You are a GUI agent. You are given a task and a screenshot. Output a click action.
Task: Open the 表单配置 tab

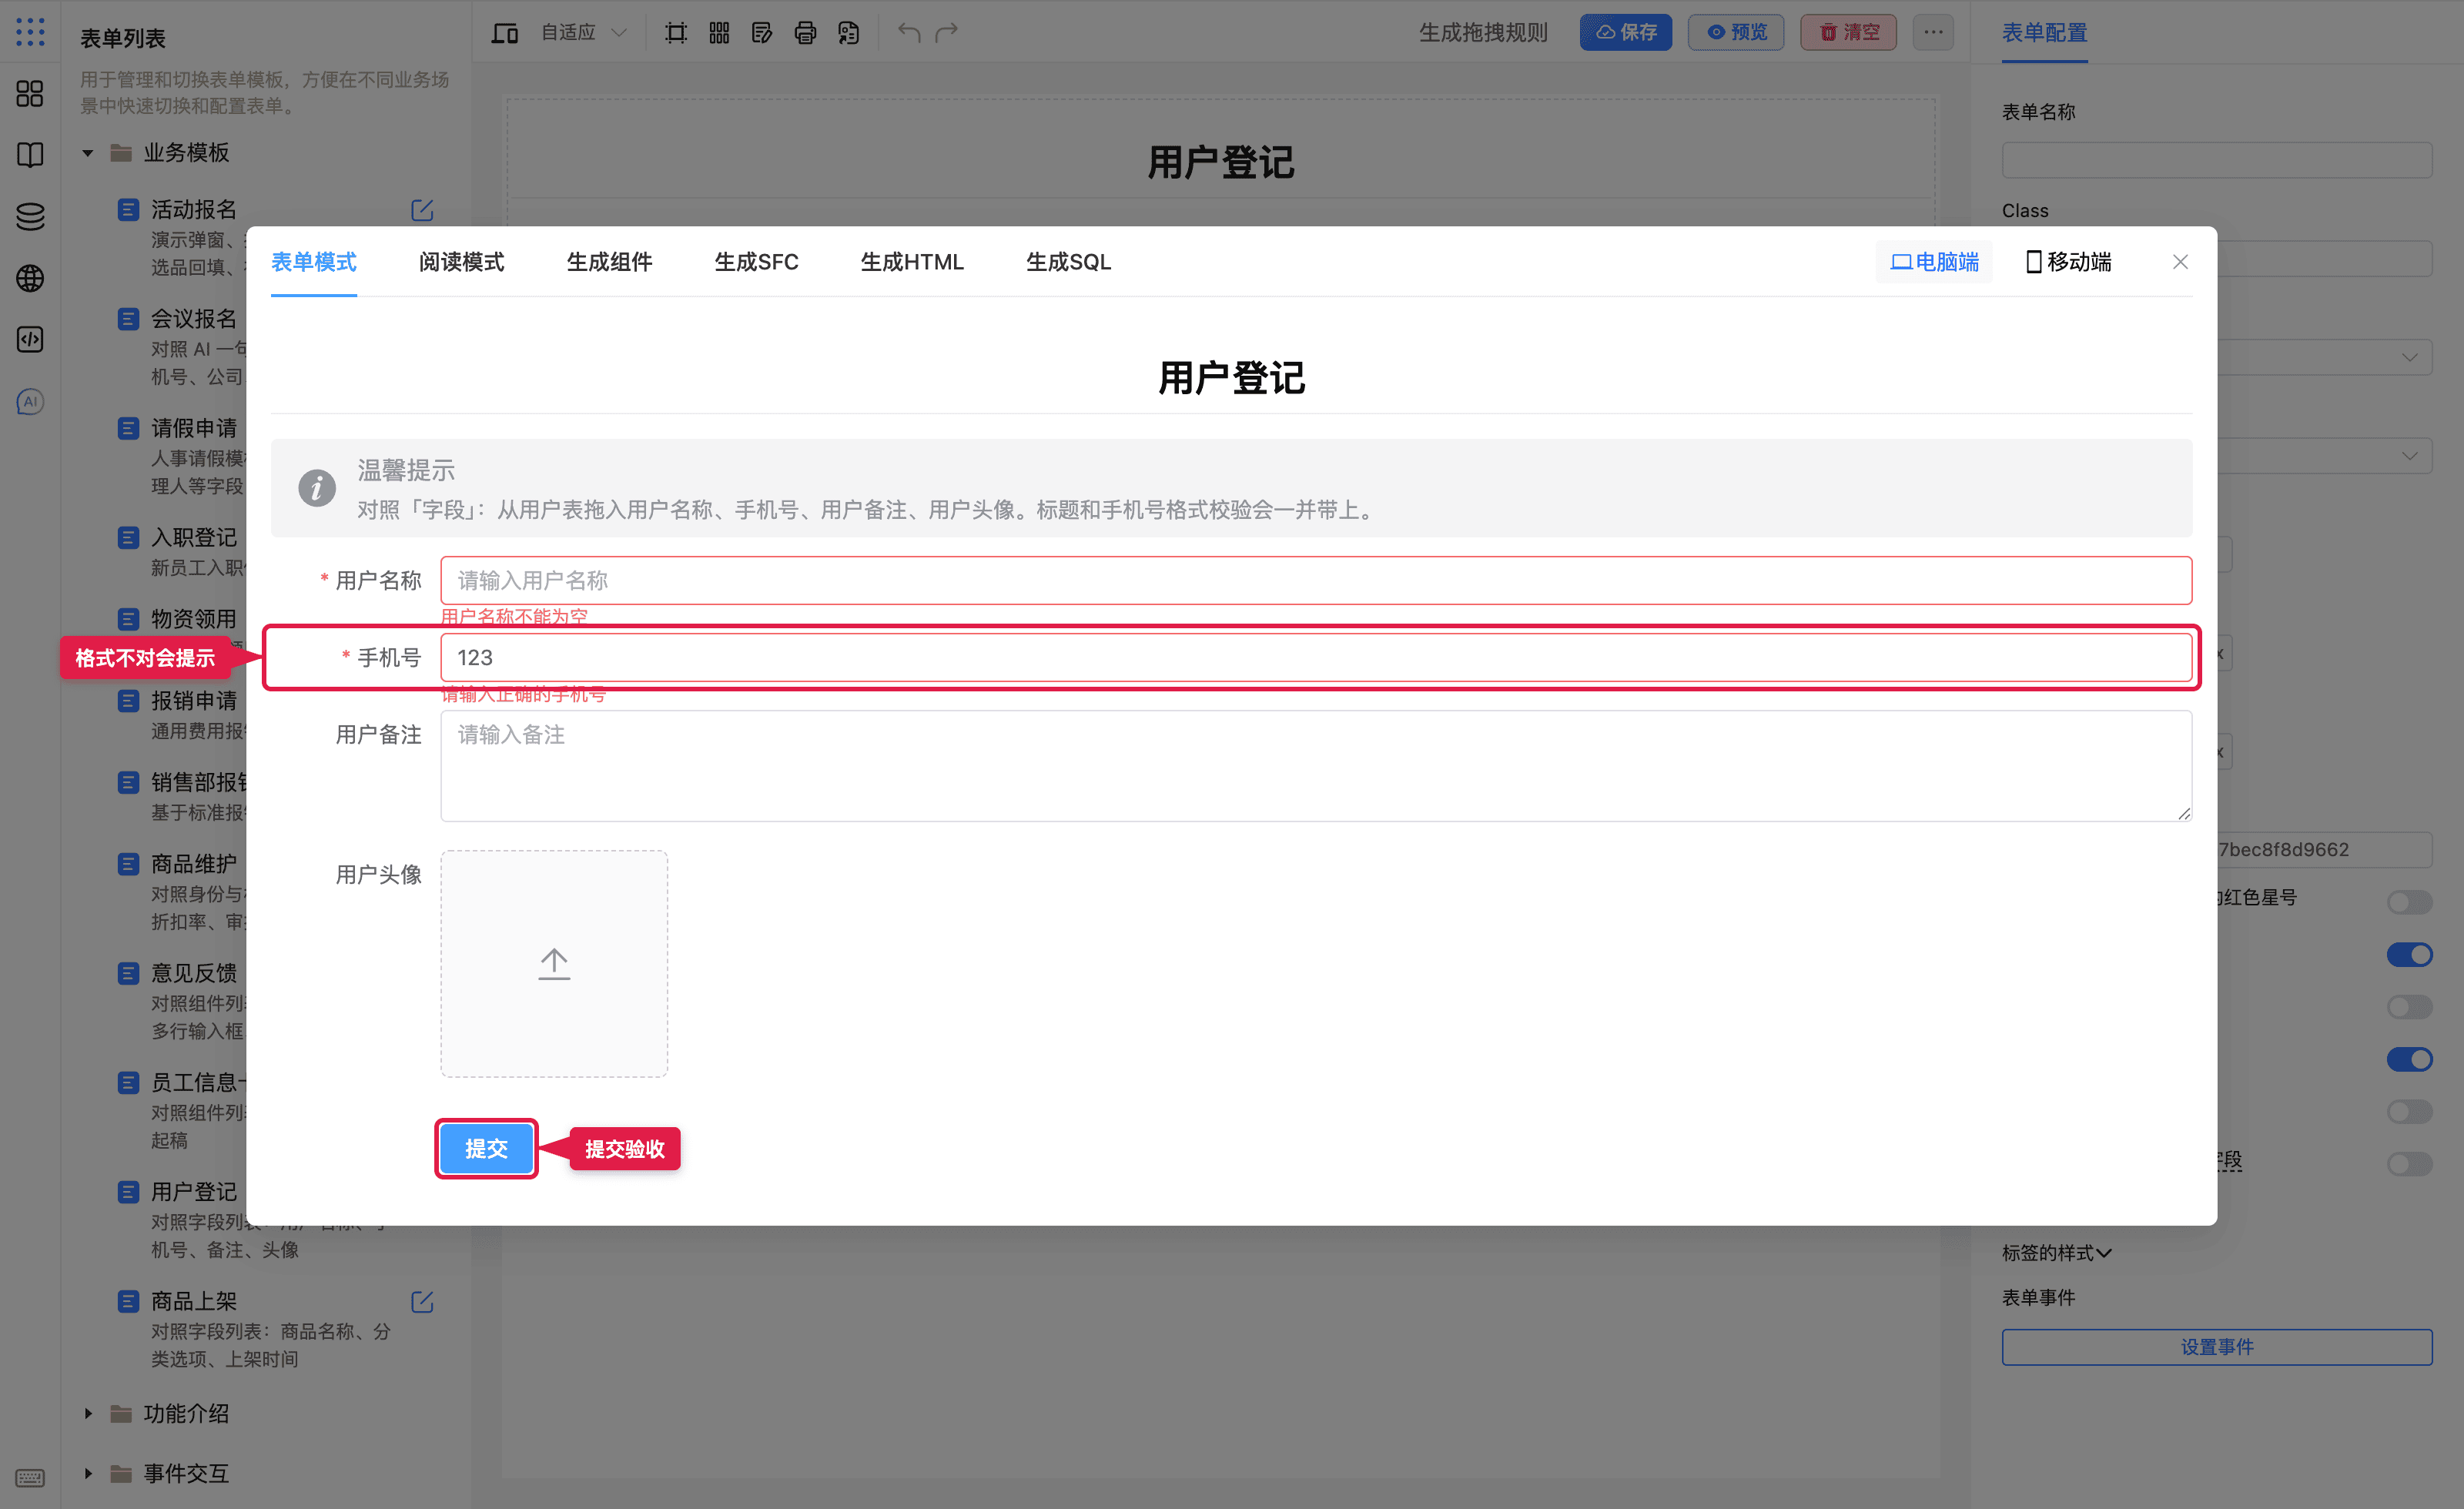2044,33
